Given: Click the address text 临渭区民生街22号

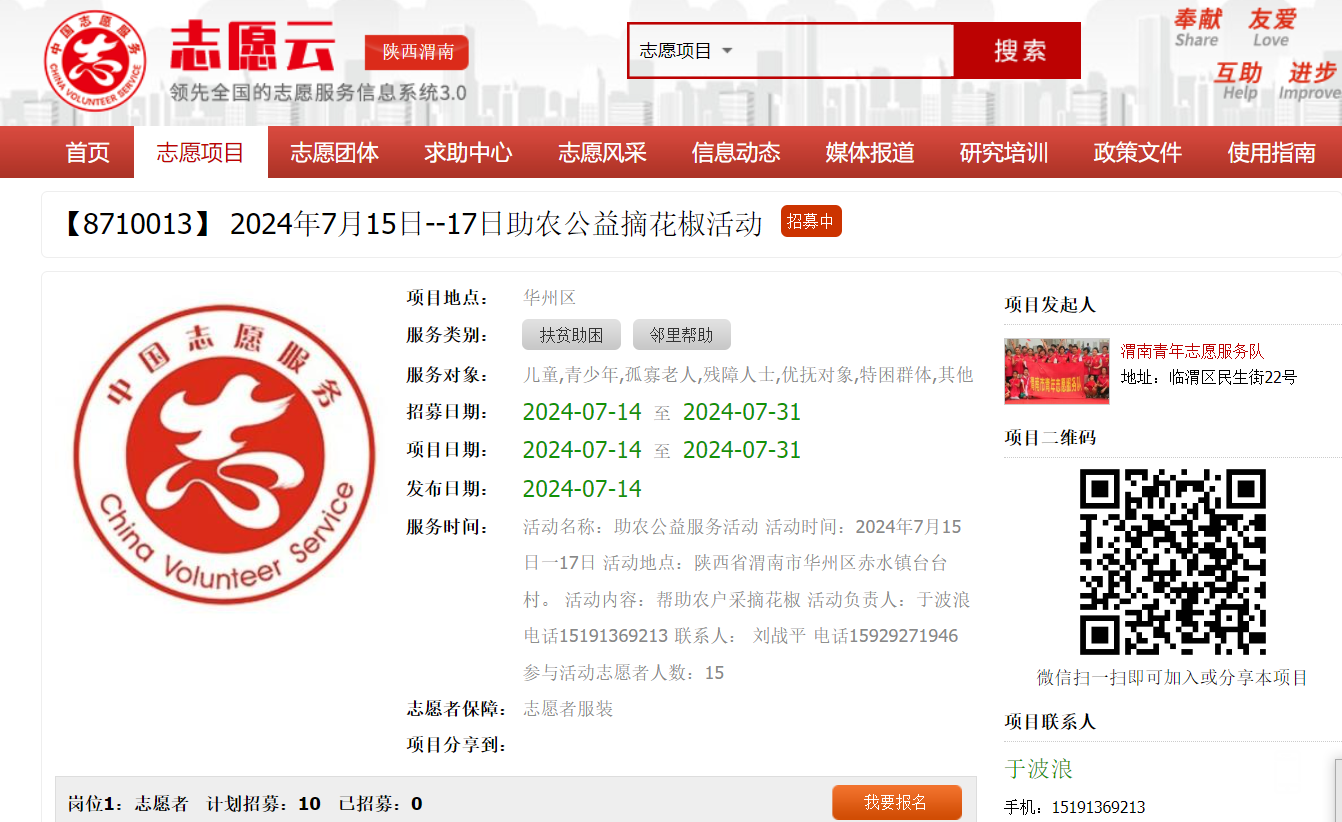Looking at the screenshot, I should [1232, 378].
